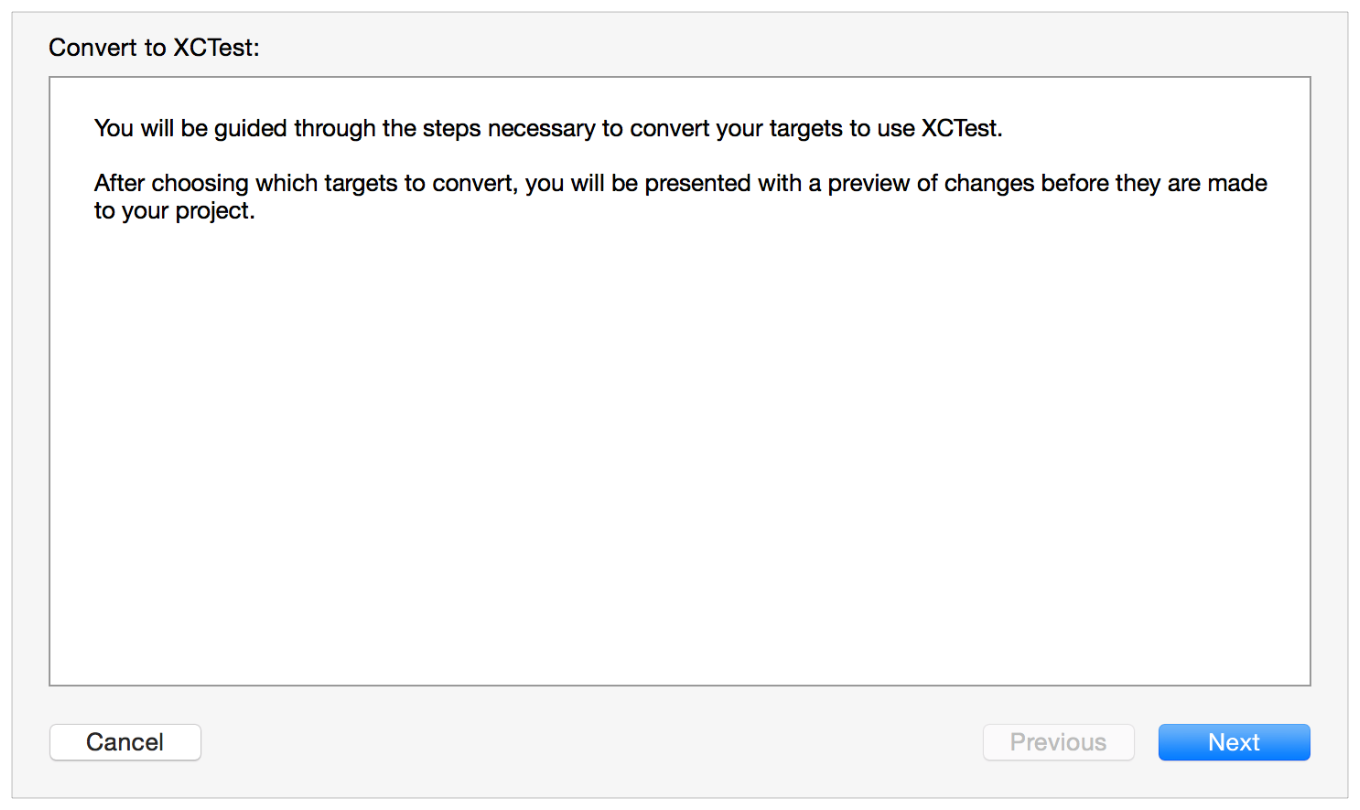The image size is (1360, 810).
Task: Click the blue Next button
Action: tap(1234, 742)
